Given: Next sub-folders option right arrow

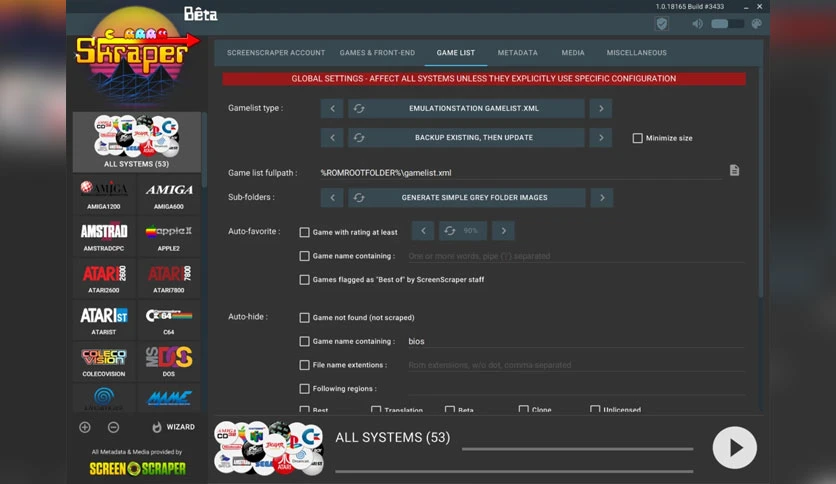Looking at the screenshot, I should pos(602,198).
